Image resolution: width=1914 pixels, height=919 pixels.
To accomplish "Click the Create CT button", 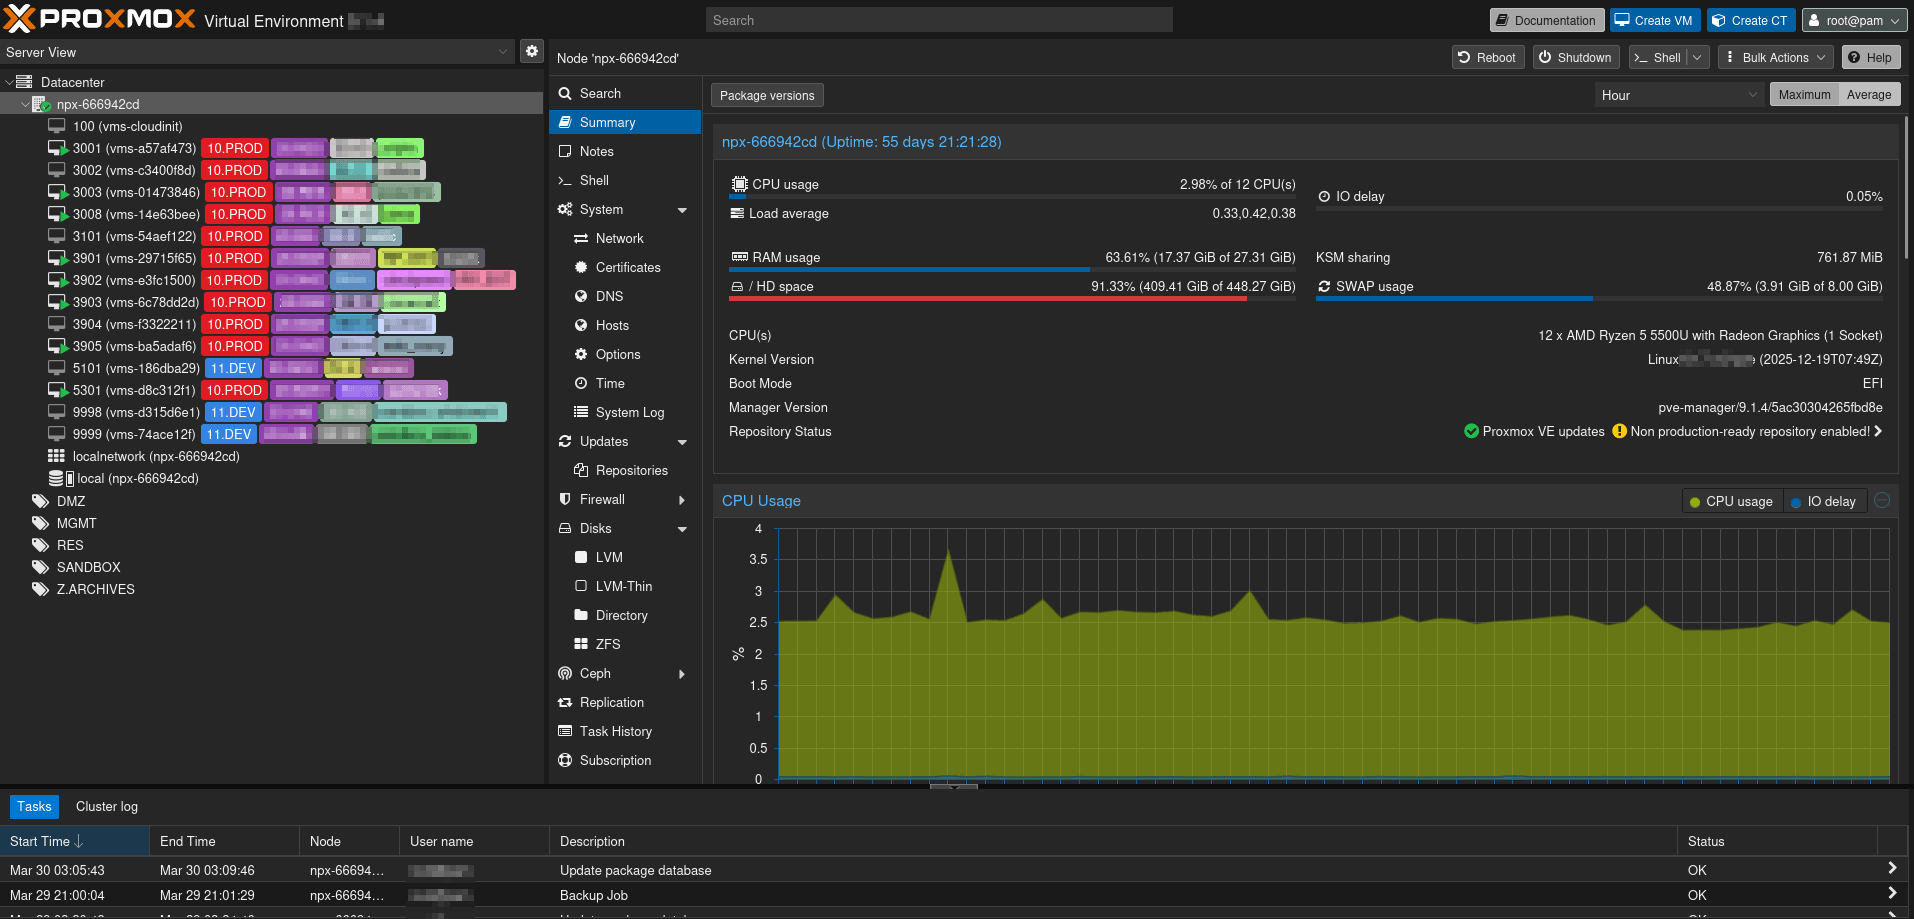I will 1751,20.
